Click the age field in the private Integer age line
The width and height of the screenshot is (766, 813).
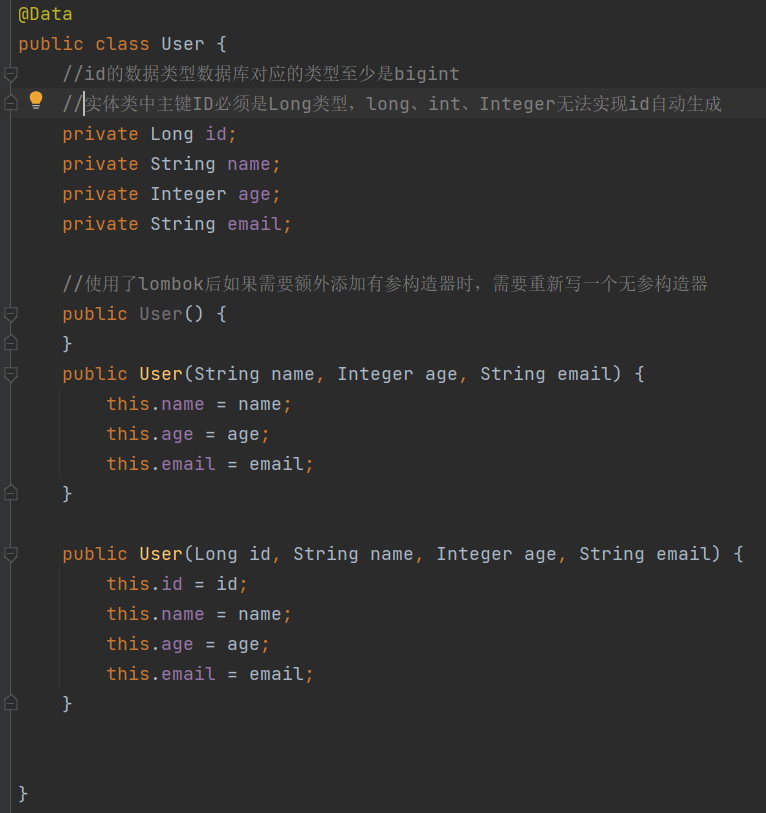254,194
